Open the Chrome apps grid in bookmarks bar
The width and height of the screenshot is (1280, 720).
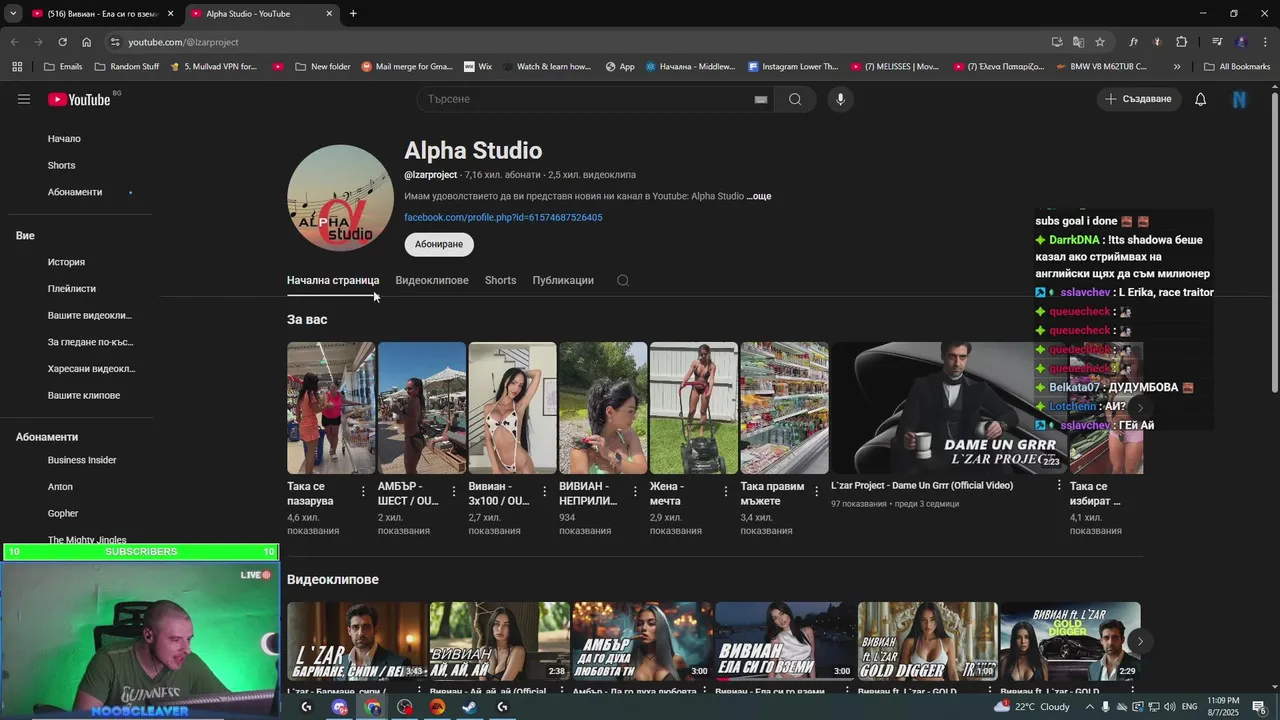[17, 67]
